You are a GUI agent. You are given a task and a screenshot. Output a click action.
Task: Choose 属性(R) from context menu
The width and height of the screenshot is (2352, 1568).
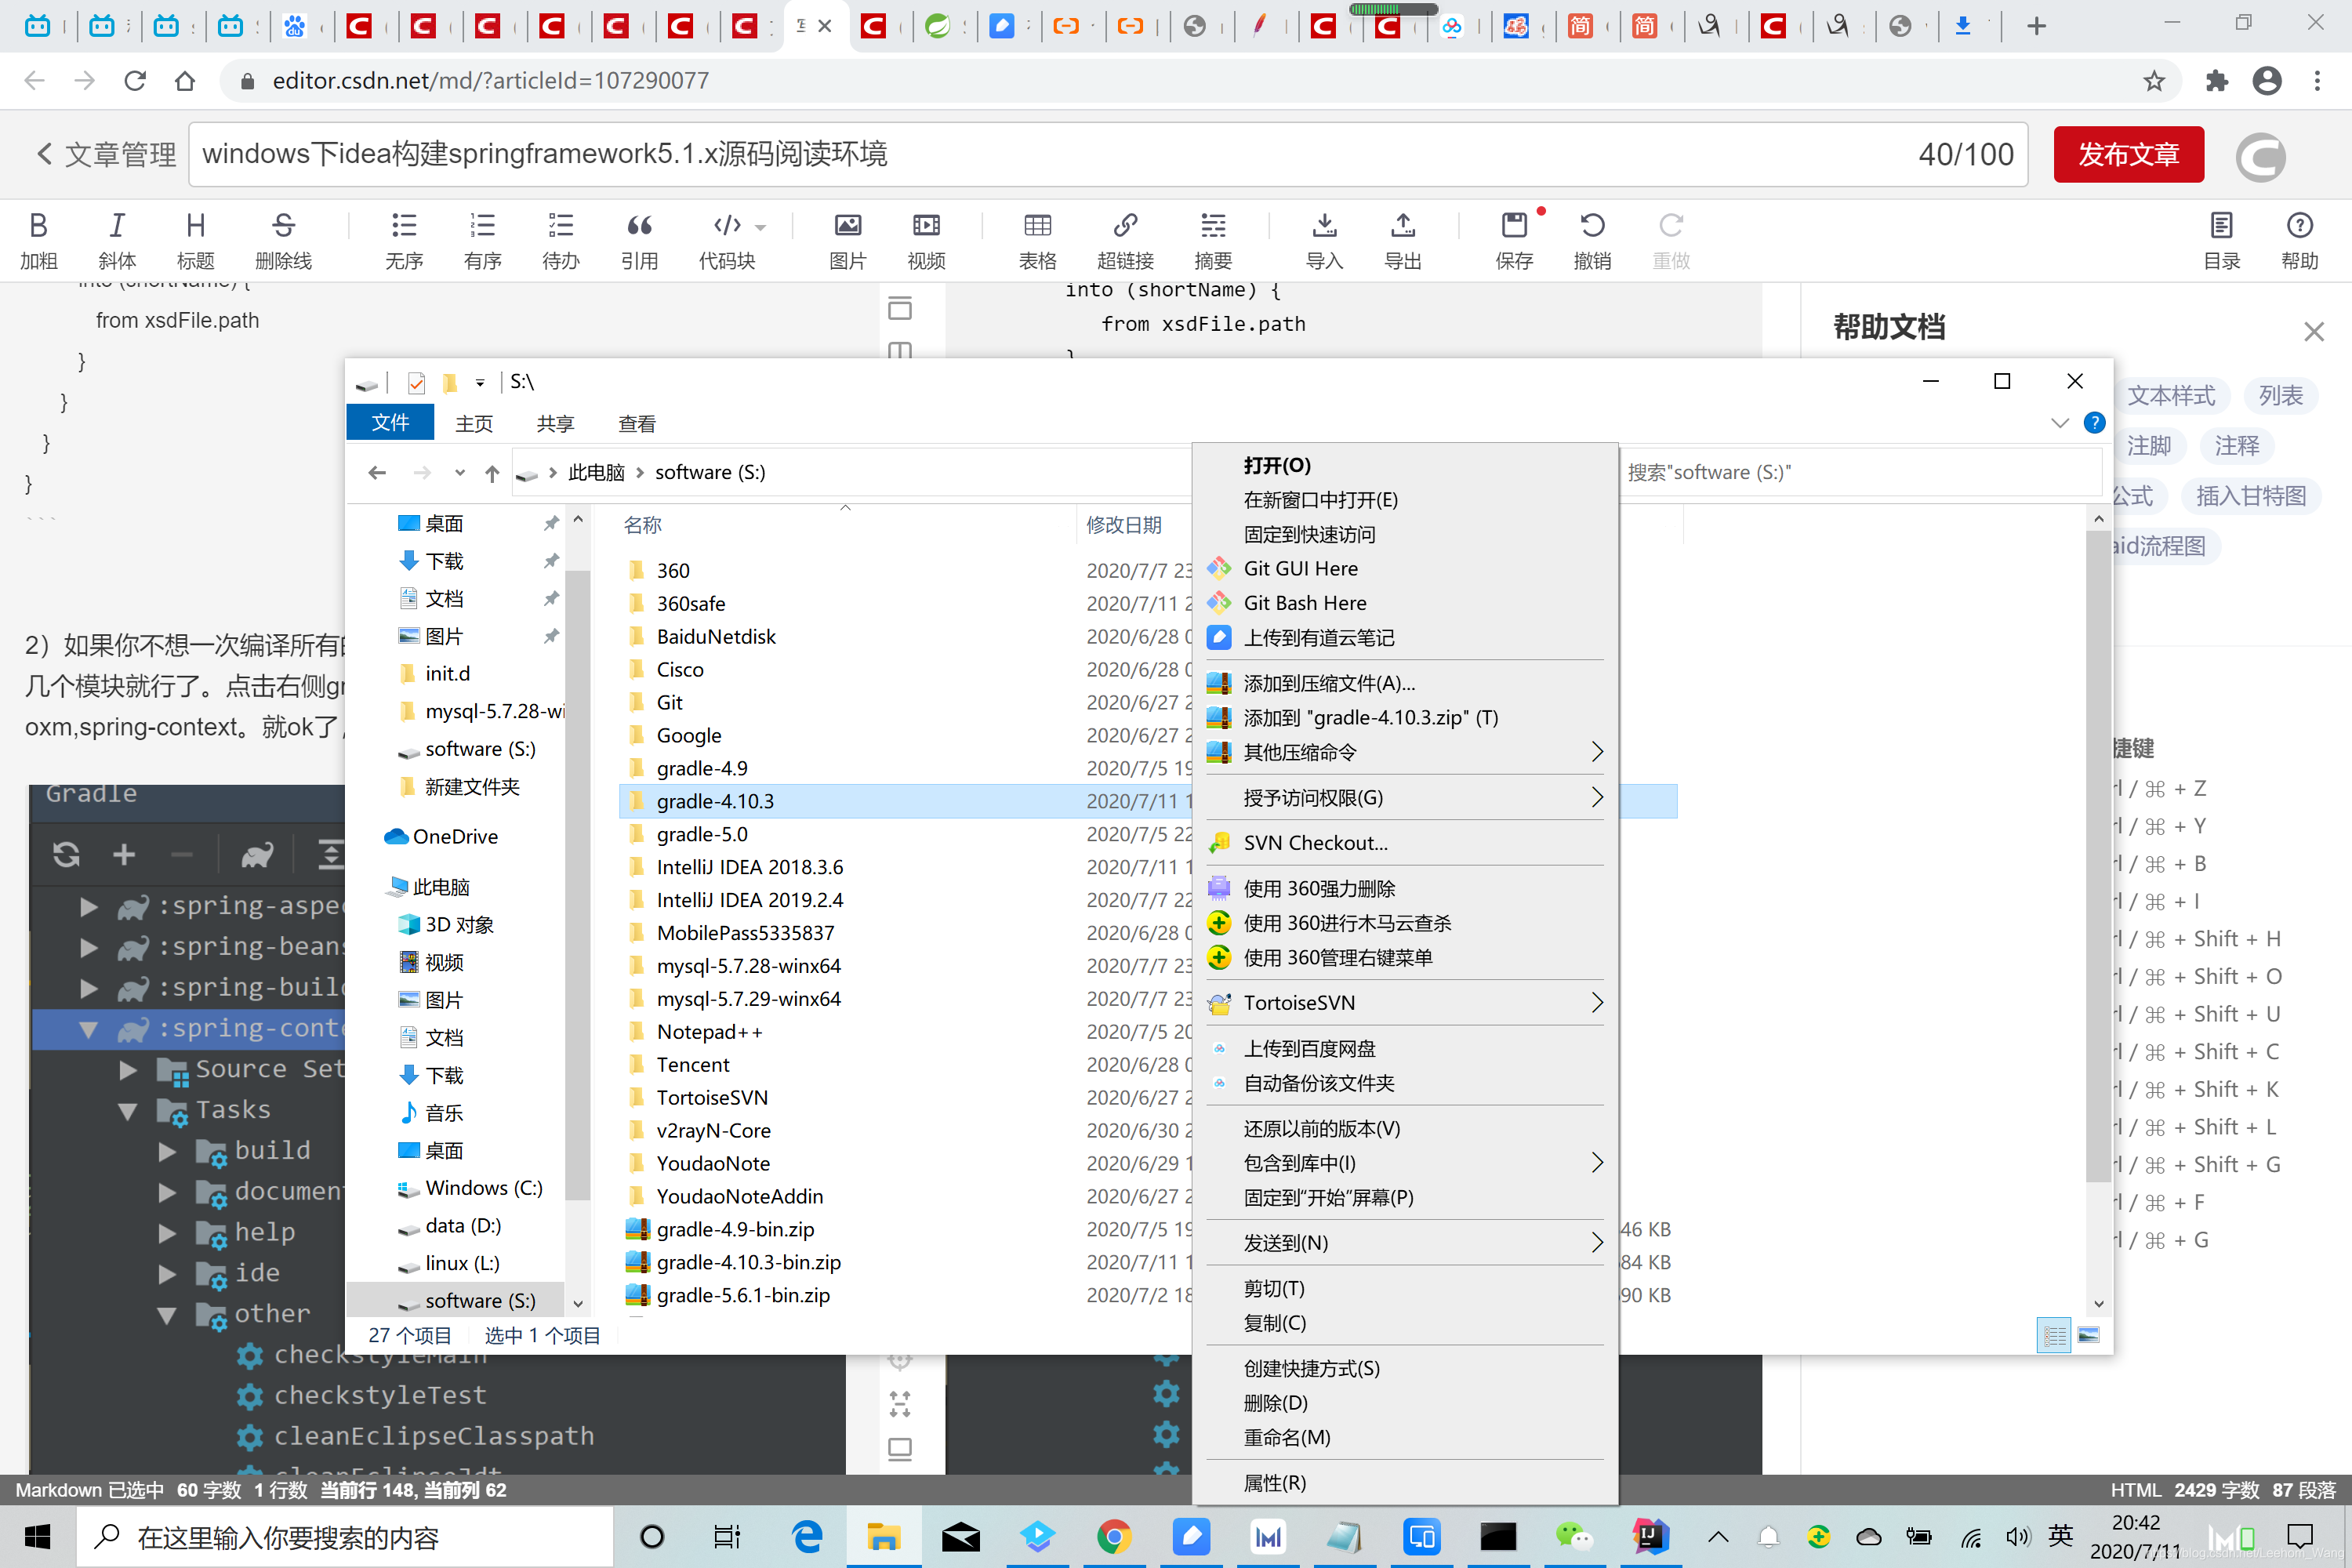pyautogui.click(x=1404, y=1483)
